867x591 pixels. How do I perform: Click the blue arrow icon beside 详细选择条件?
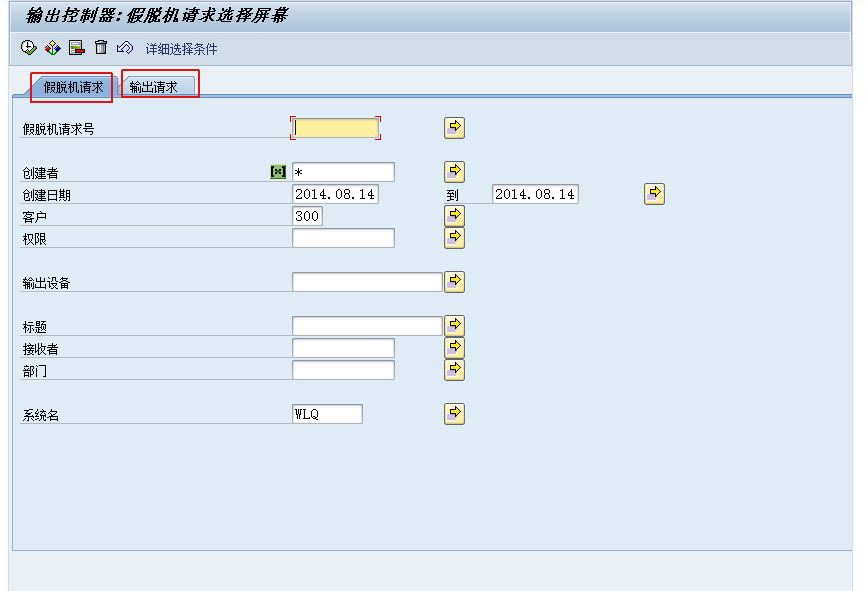pos(125,48)
